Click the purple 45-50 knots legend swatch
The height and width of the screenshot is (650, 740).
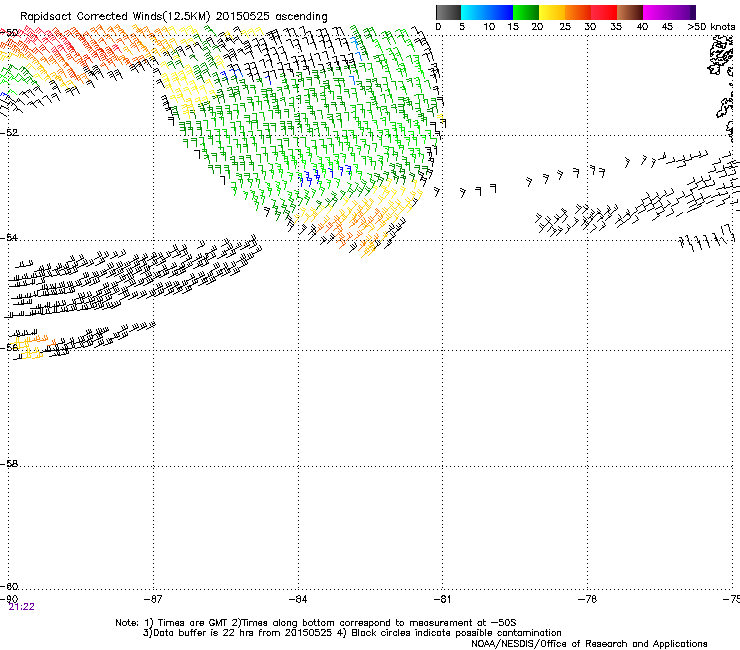pyautogui.click(x=682, y=12)
